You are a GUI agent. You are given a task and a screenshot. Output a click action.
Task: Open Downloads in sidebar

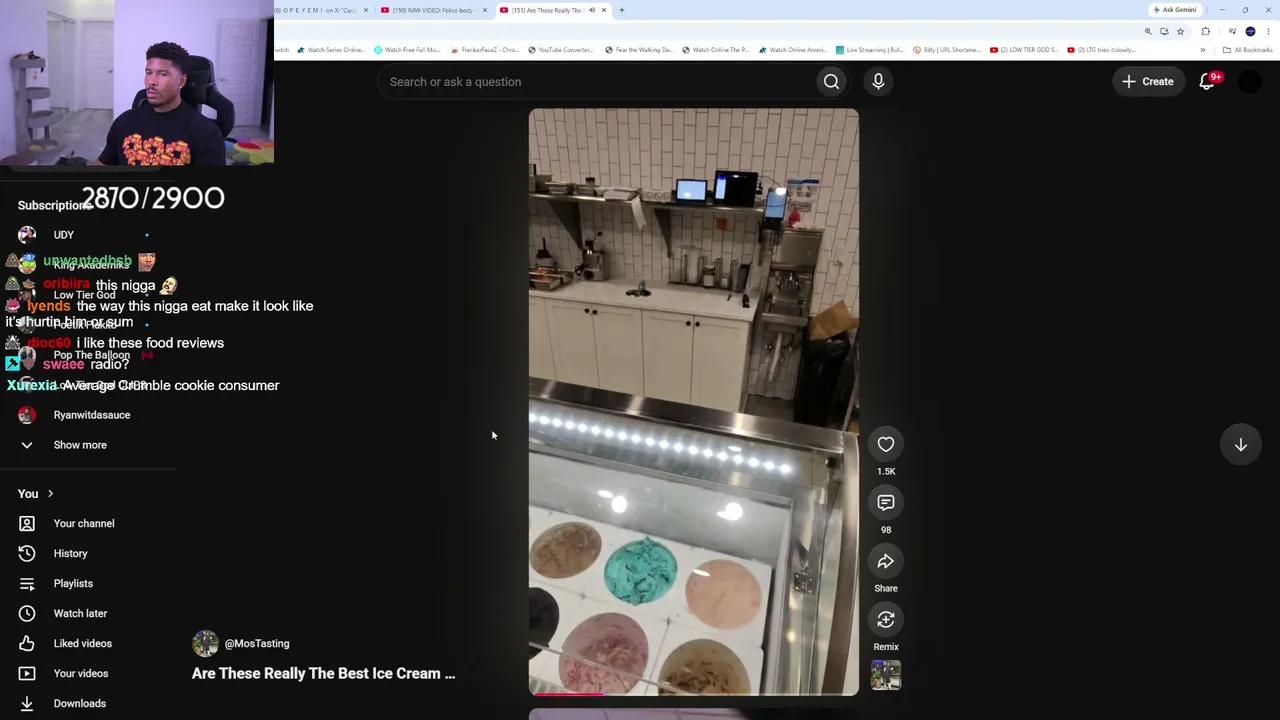tap(80, 703)
